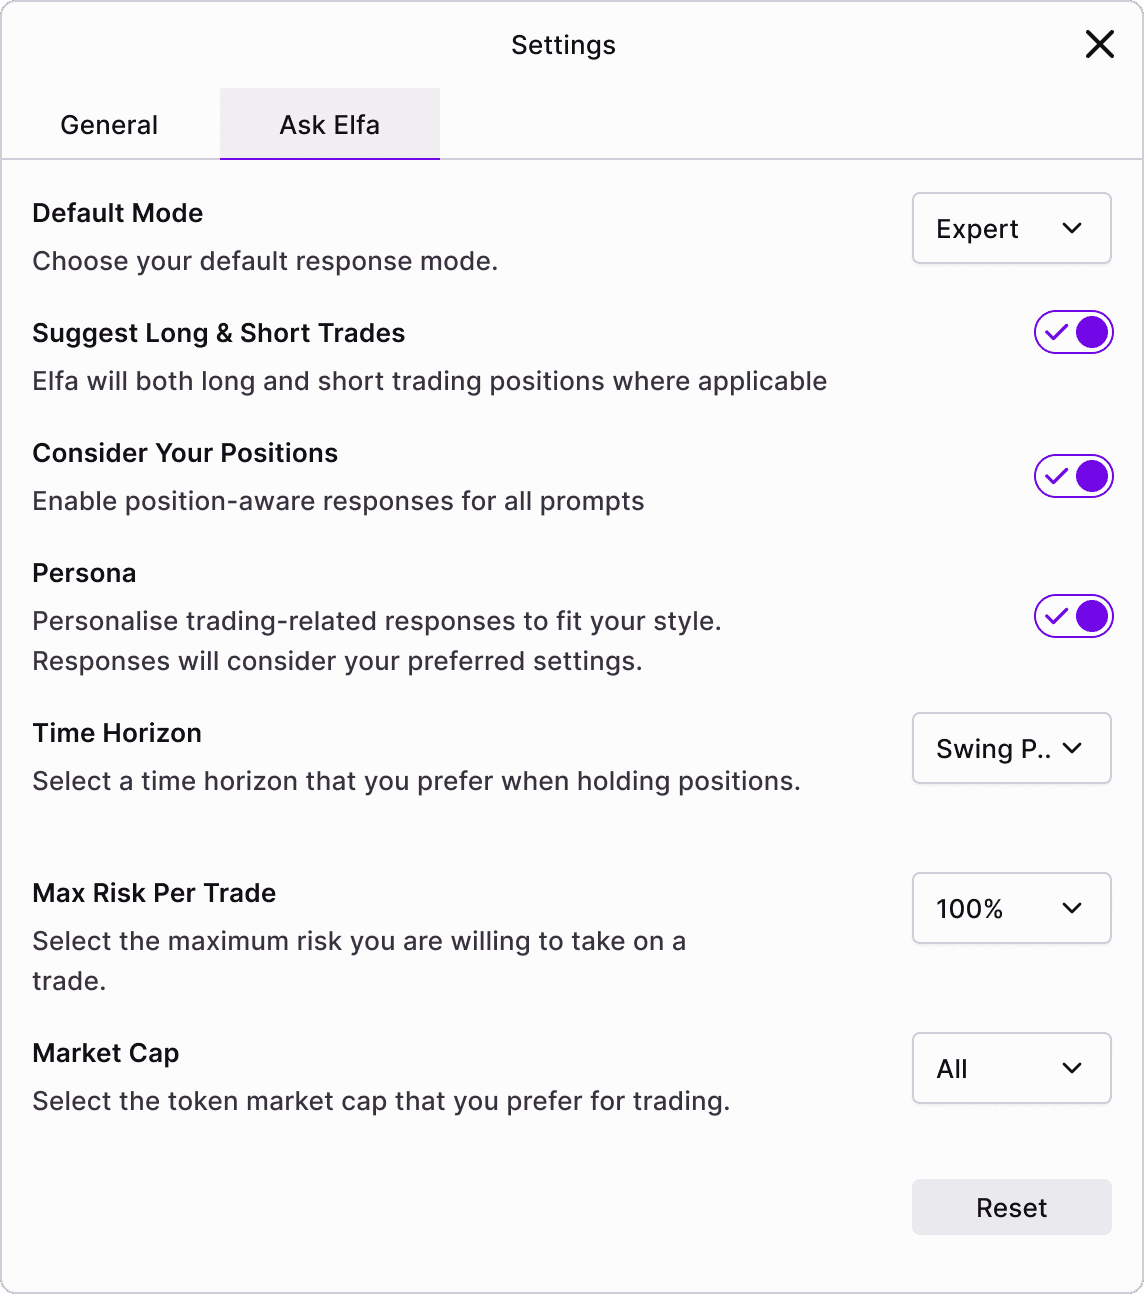The image size is (1144, 1294).
Task: Open the Max Risk Per Trade dropdown
Action: [x=1011, y=908]
